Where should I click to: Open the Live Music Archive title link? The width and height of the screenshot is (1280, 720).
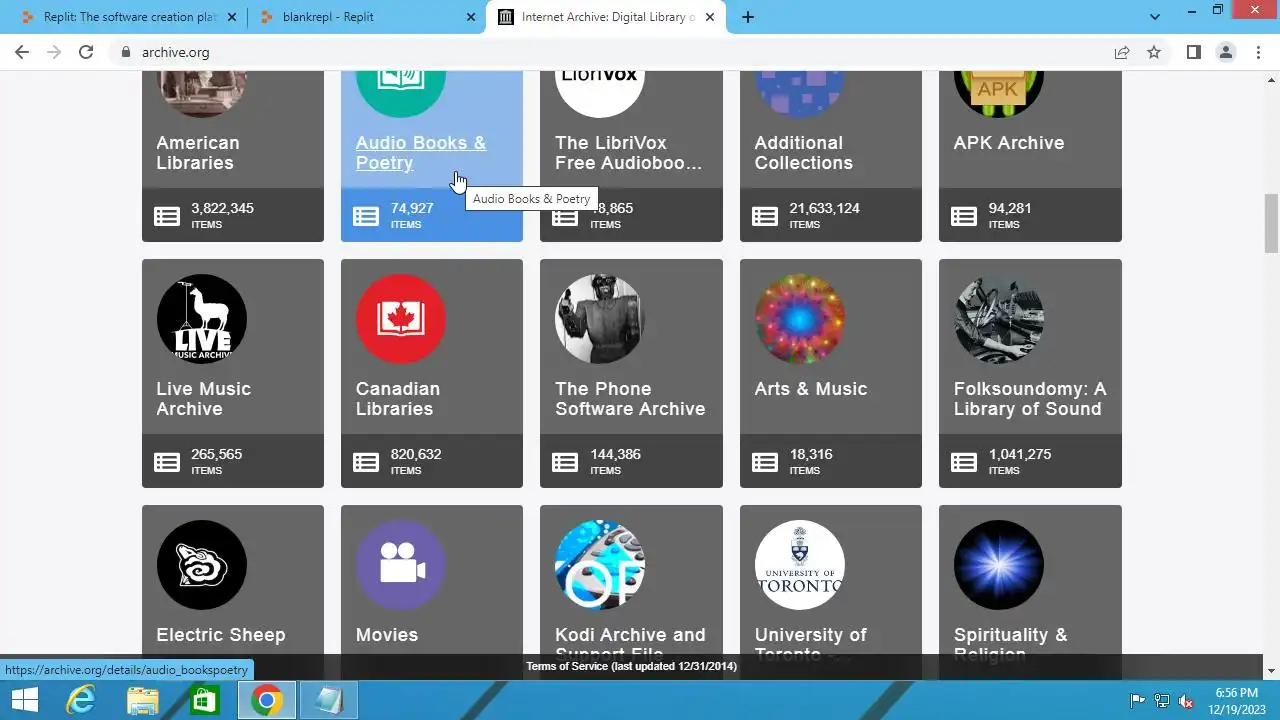point(203,399)
